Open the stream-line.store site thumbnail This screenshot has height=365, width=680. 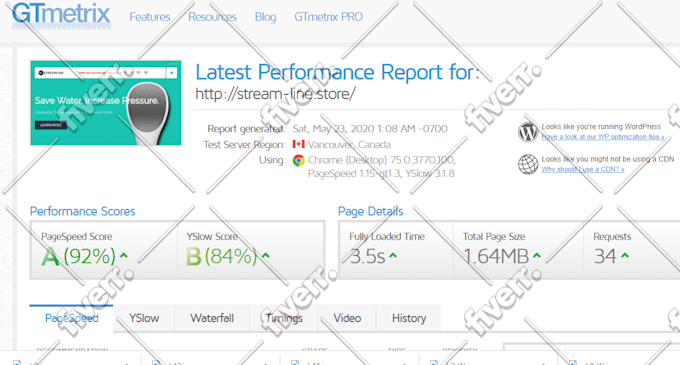(x=106, y=103)
